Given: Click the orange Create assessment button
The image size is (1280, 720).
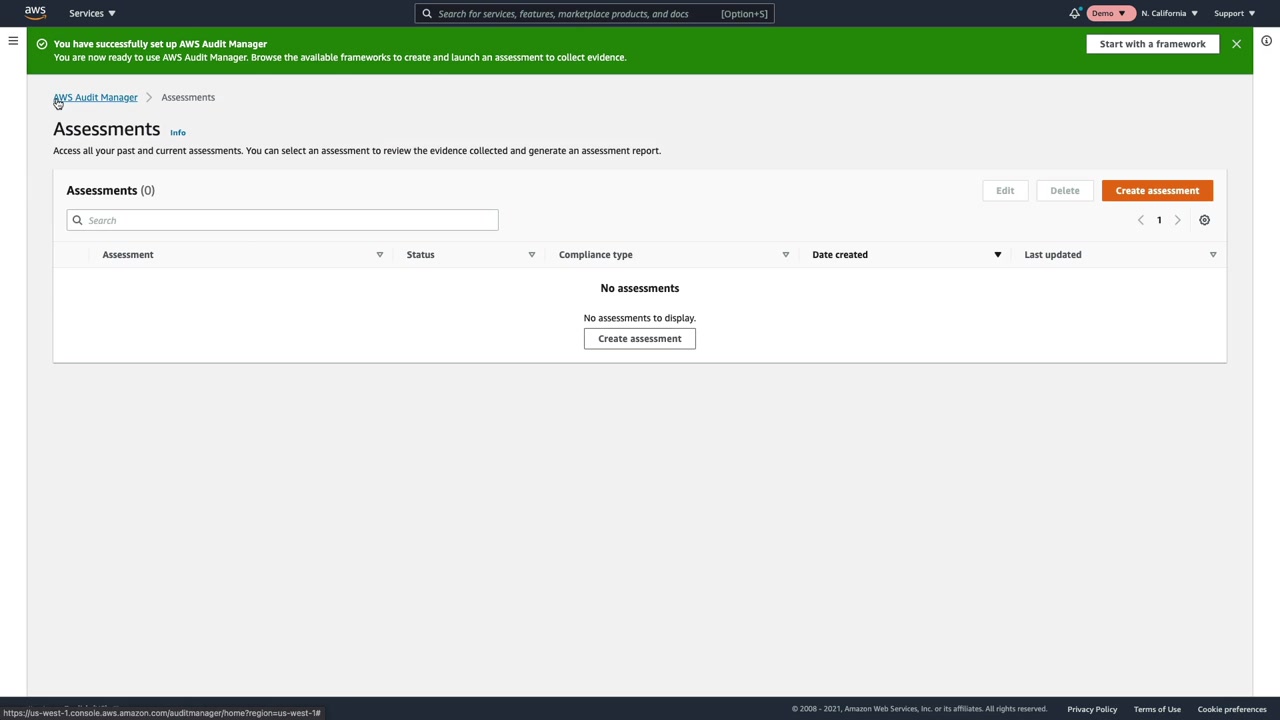Looking at the screenshot, I should tap(1157, 191).
